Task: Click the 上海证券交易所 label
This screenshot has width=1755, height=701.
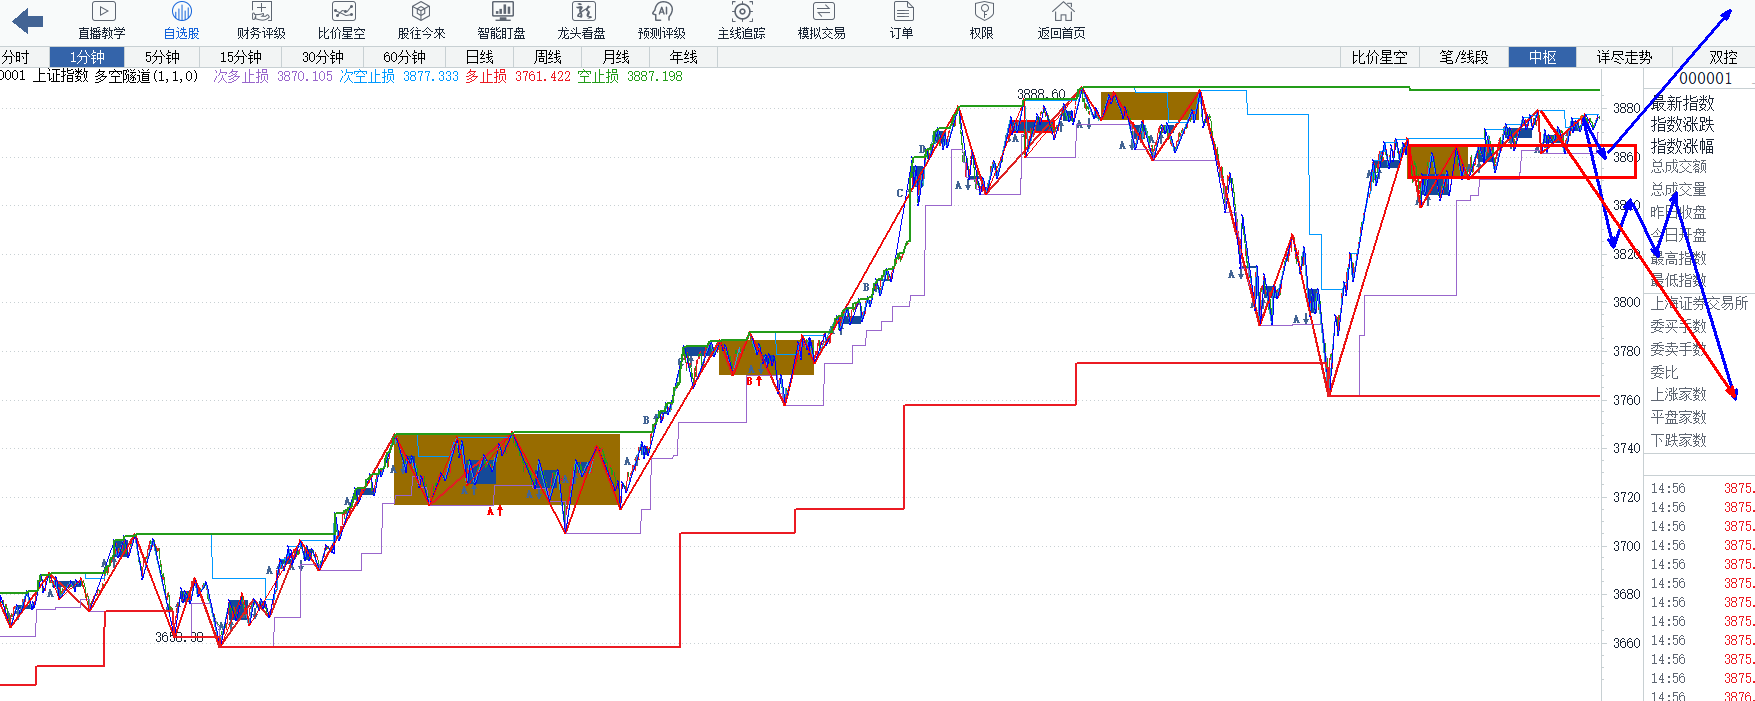Action: [x=1699, y=303]
